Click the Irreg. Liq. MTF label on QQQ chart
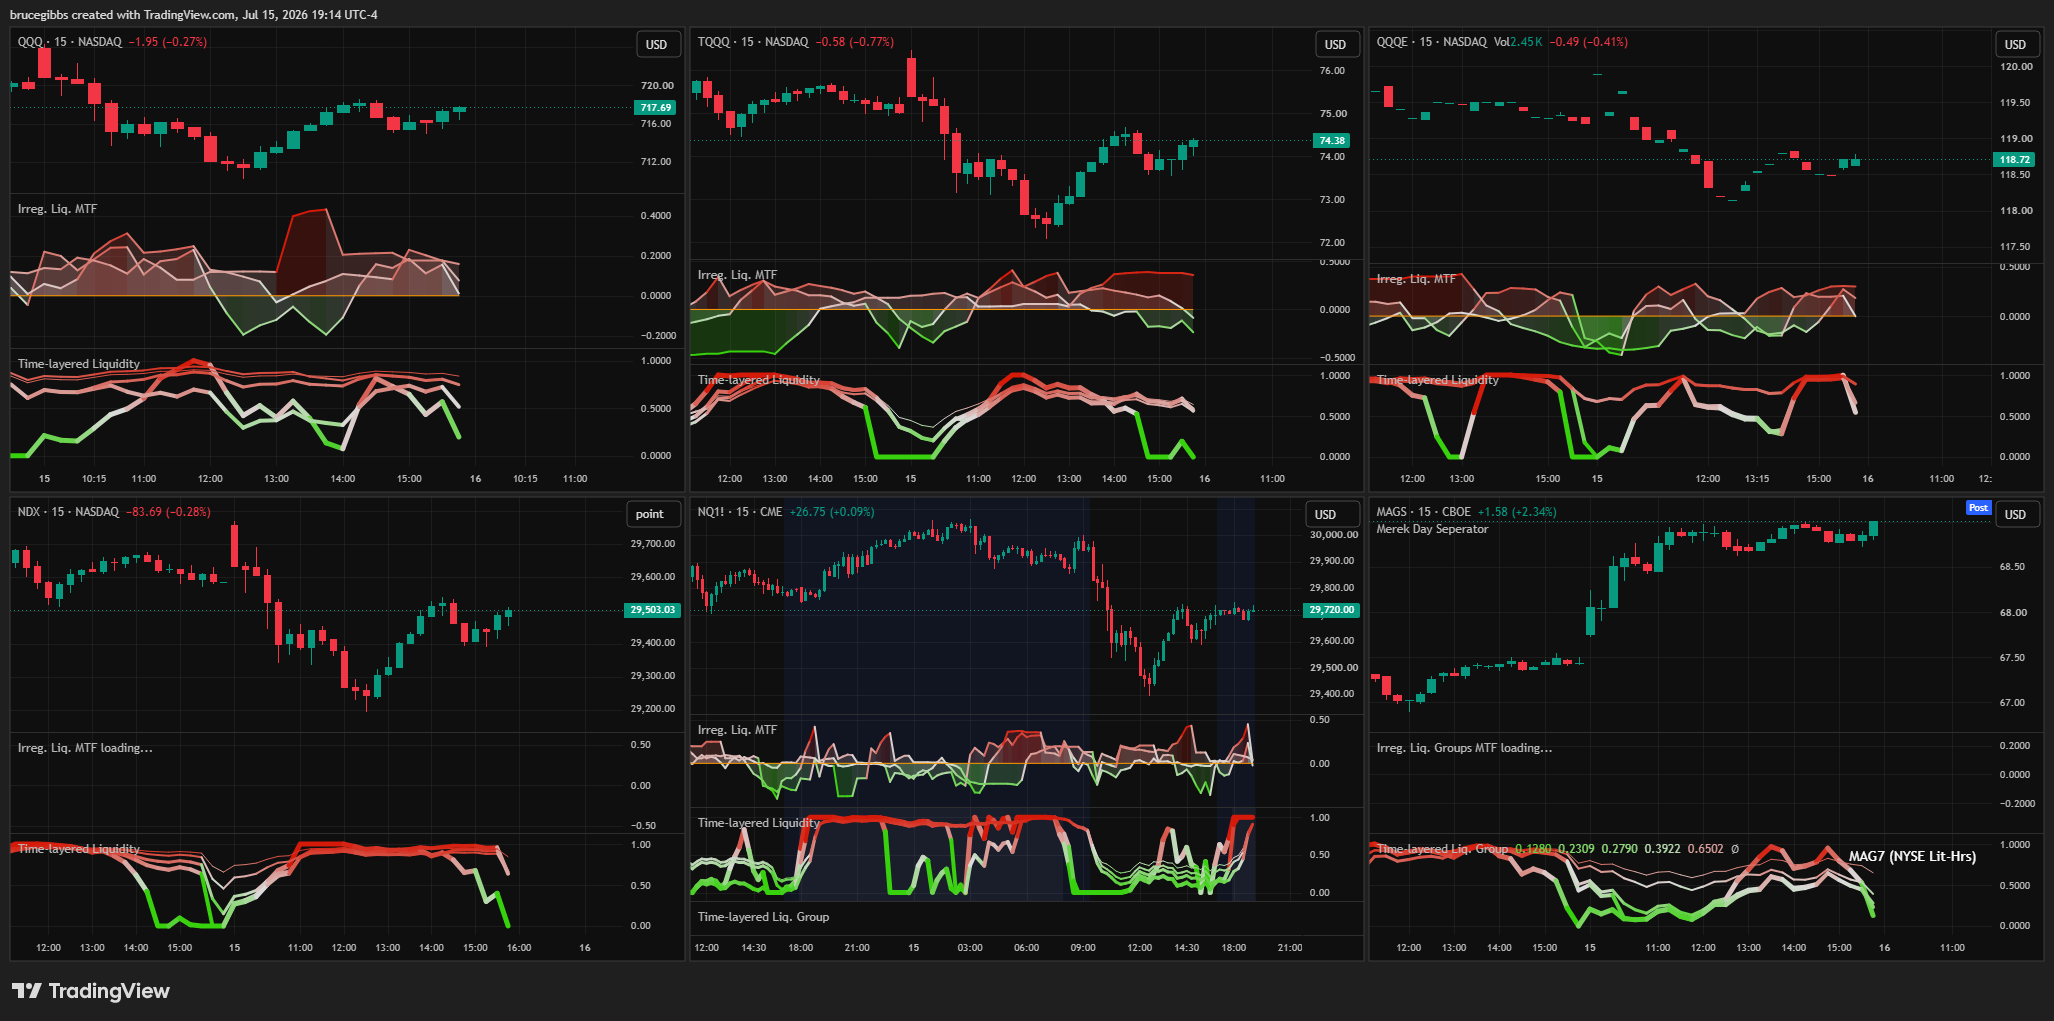The image size is (2054, 1021). tap(57, 209)
